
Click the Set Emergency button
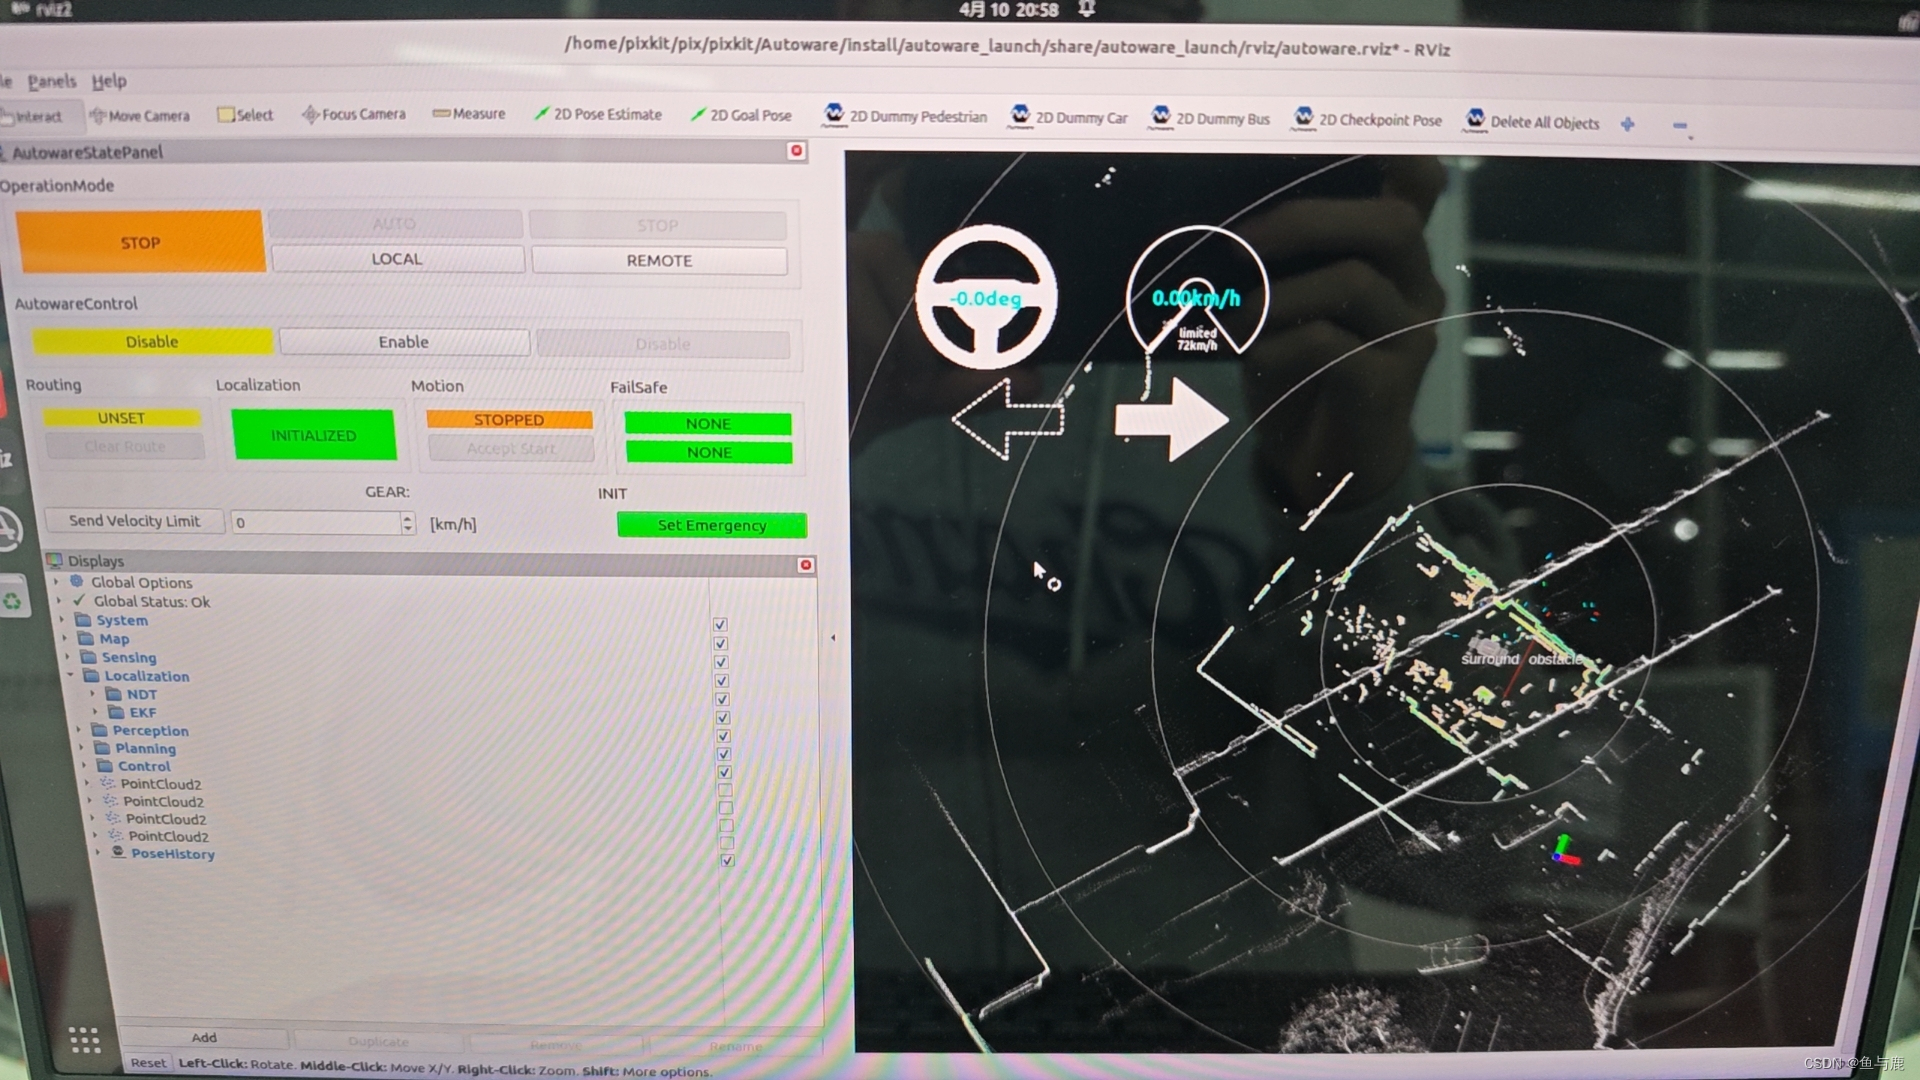711,525
